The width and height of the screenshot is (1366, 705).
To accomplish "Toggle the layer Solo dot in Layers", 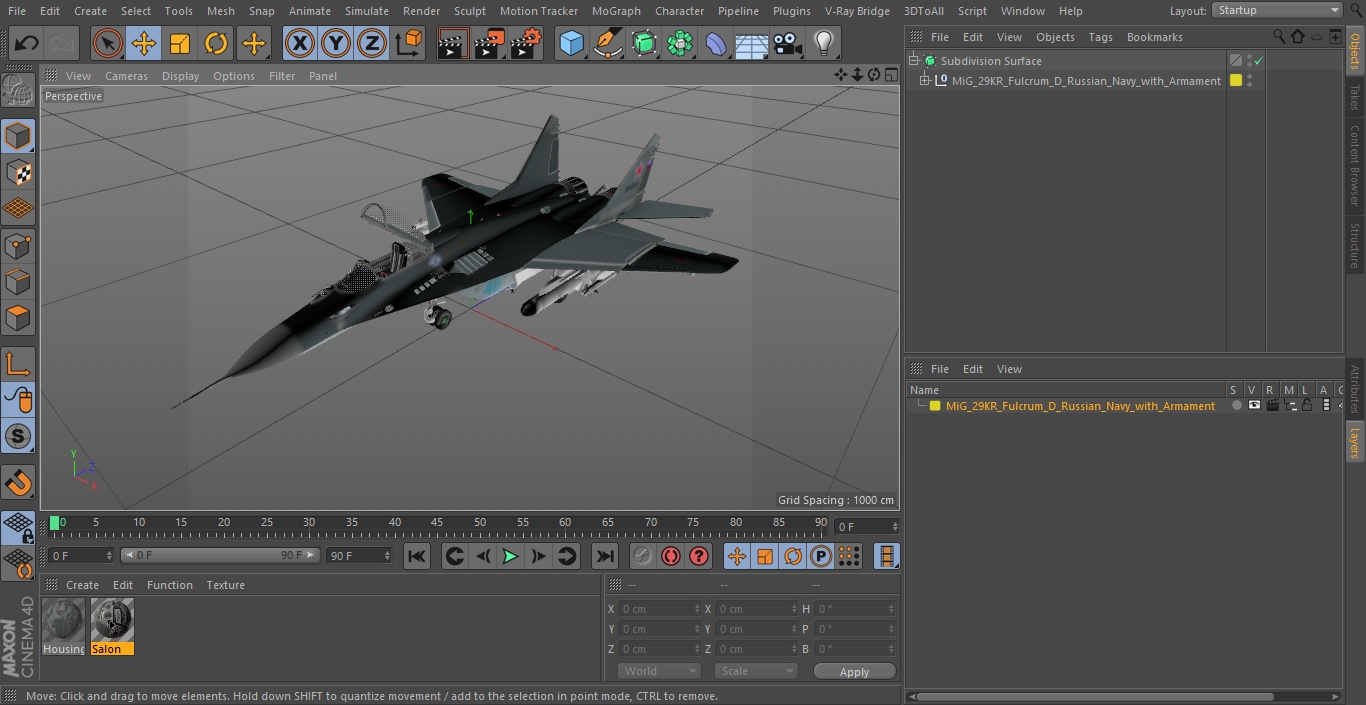I will pyautogui.click(x=1237, y=406).
